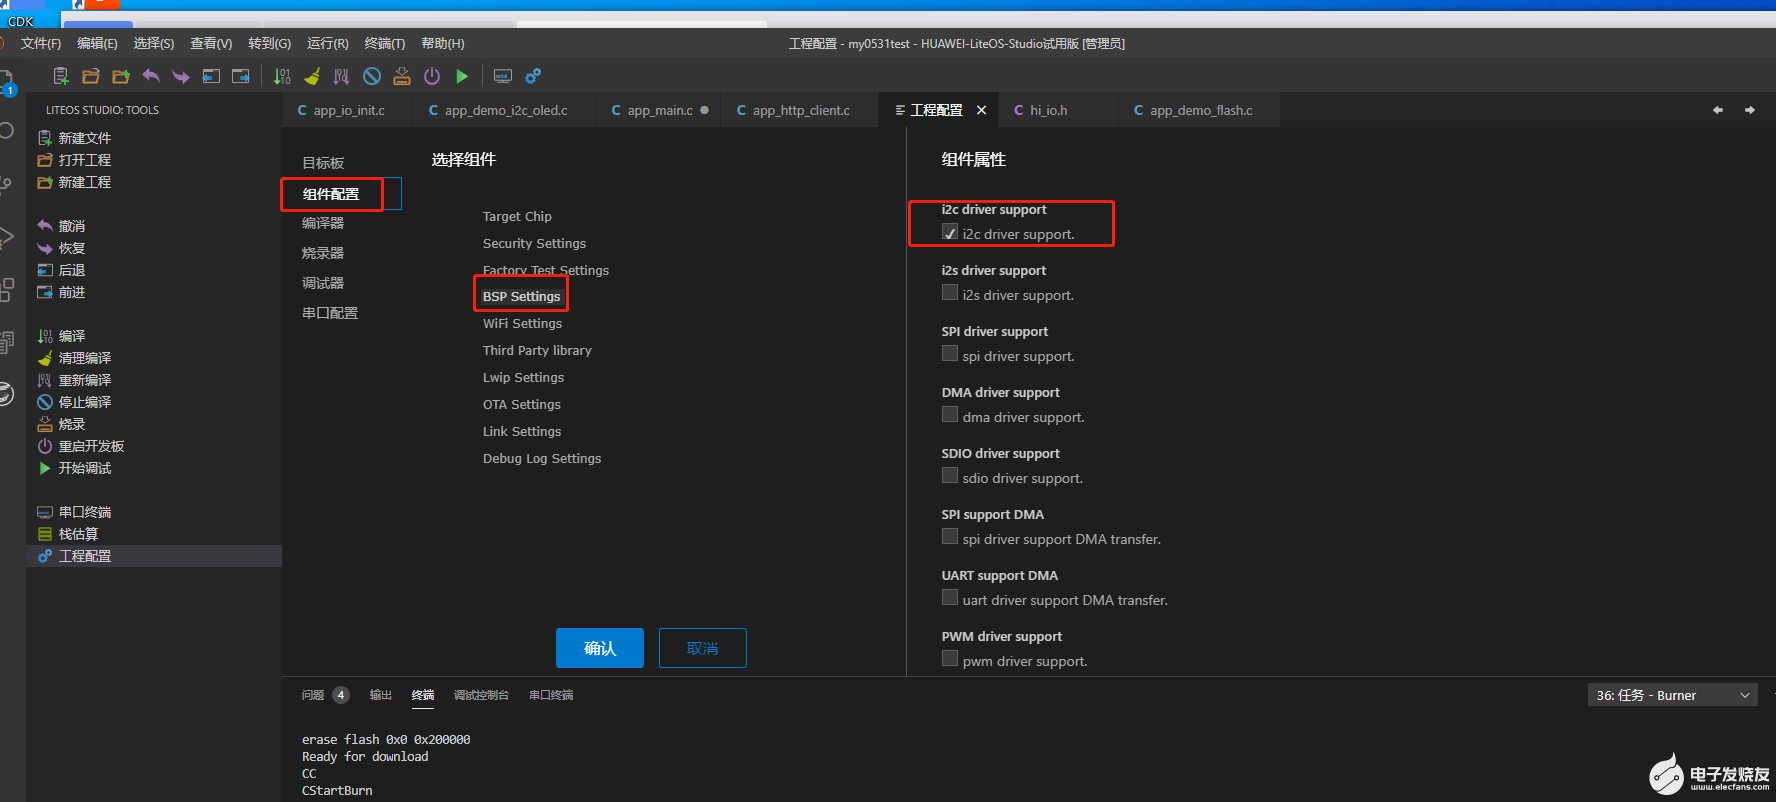This screenshot has width=1776, height=802.
Task: Click the navigate back toolbar icon
Action: point(211,76)
